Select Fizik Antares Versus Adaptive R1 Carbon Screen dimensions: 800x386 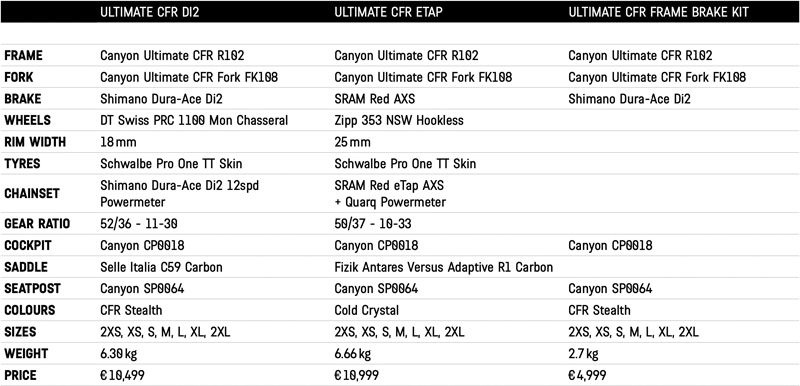click(x=443, y=267)
